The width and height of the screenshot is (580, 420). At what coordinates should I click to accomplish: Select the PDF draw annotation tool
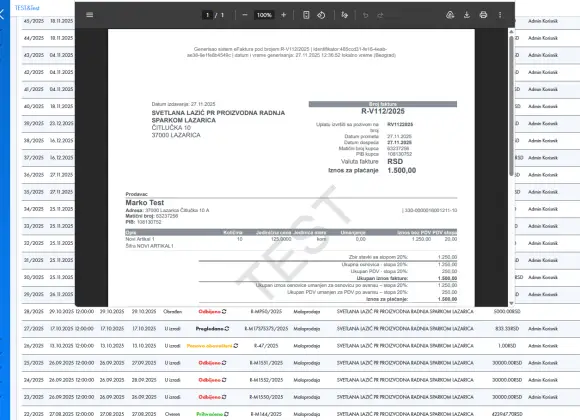[344, 15]
